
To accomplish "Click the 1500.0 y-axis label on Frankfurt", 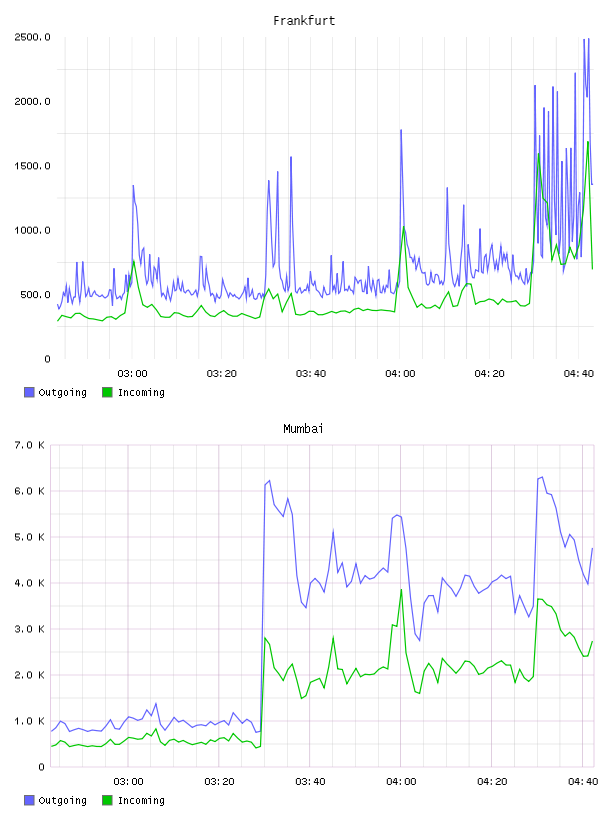I will click(x=33, y=166).
